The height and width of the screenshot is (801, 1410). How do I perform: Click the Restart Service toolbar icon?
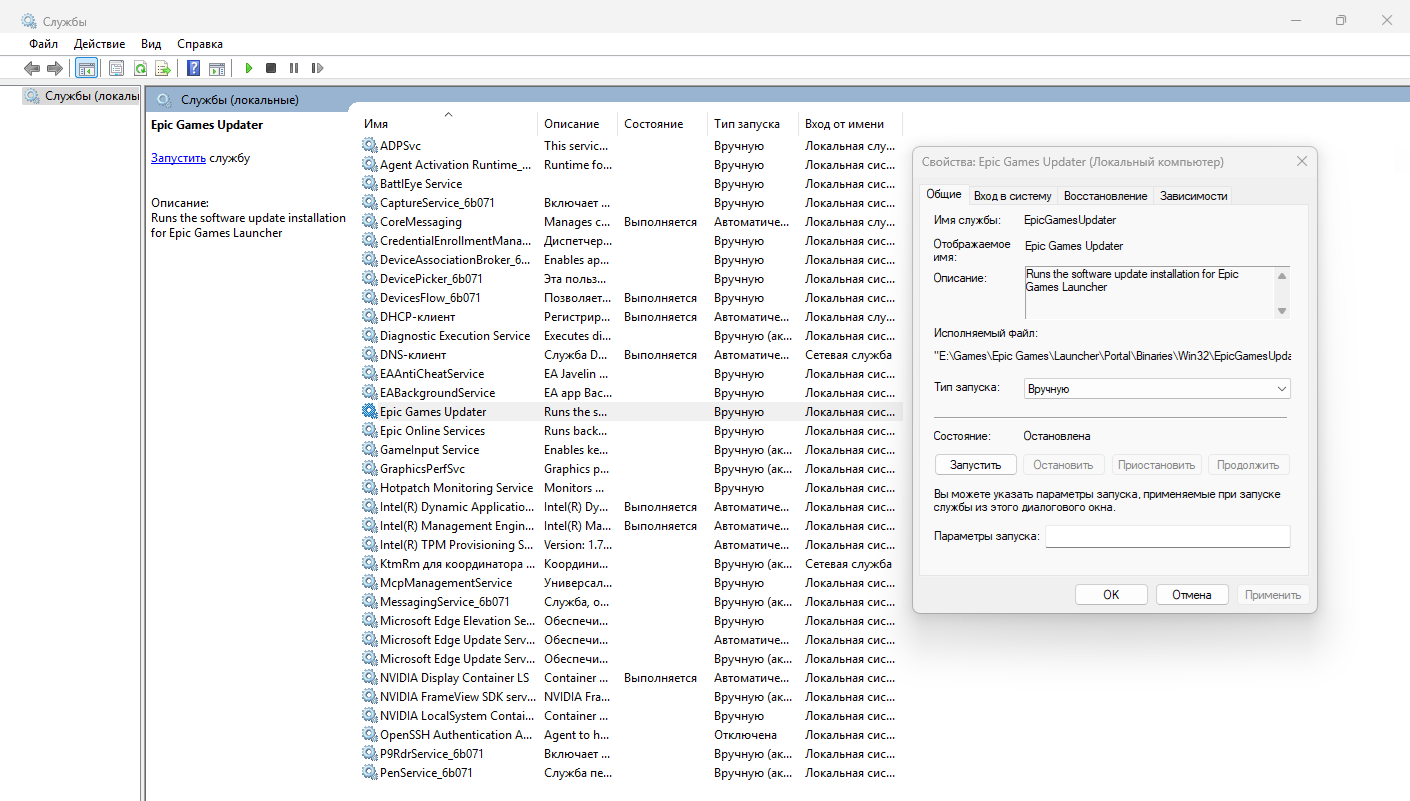(x=317, y=68)
